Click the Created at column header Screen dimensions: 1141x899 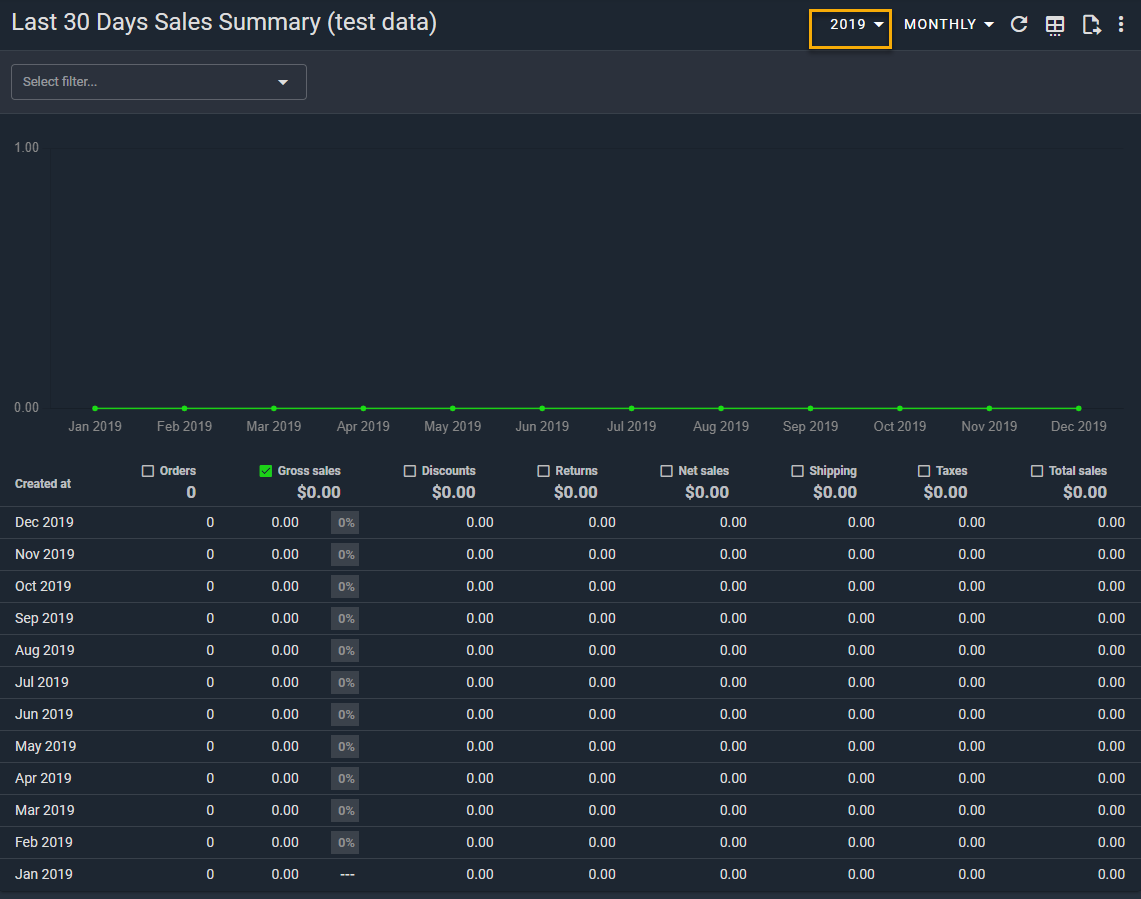[x=43, y=484]
